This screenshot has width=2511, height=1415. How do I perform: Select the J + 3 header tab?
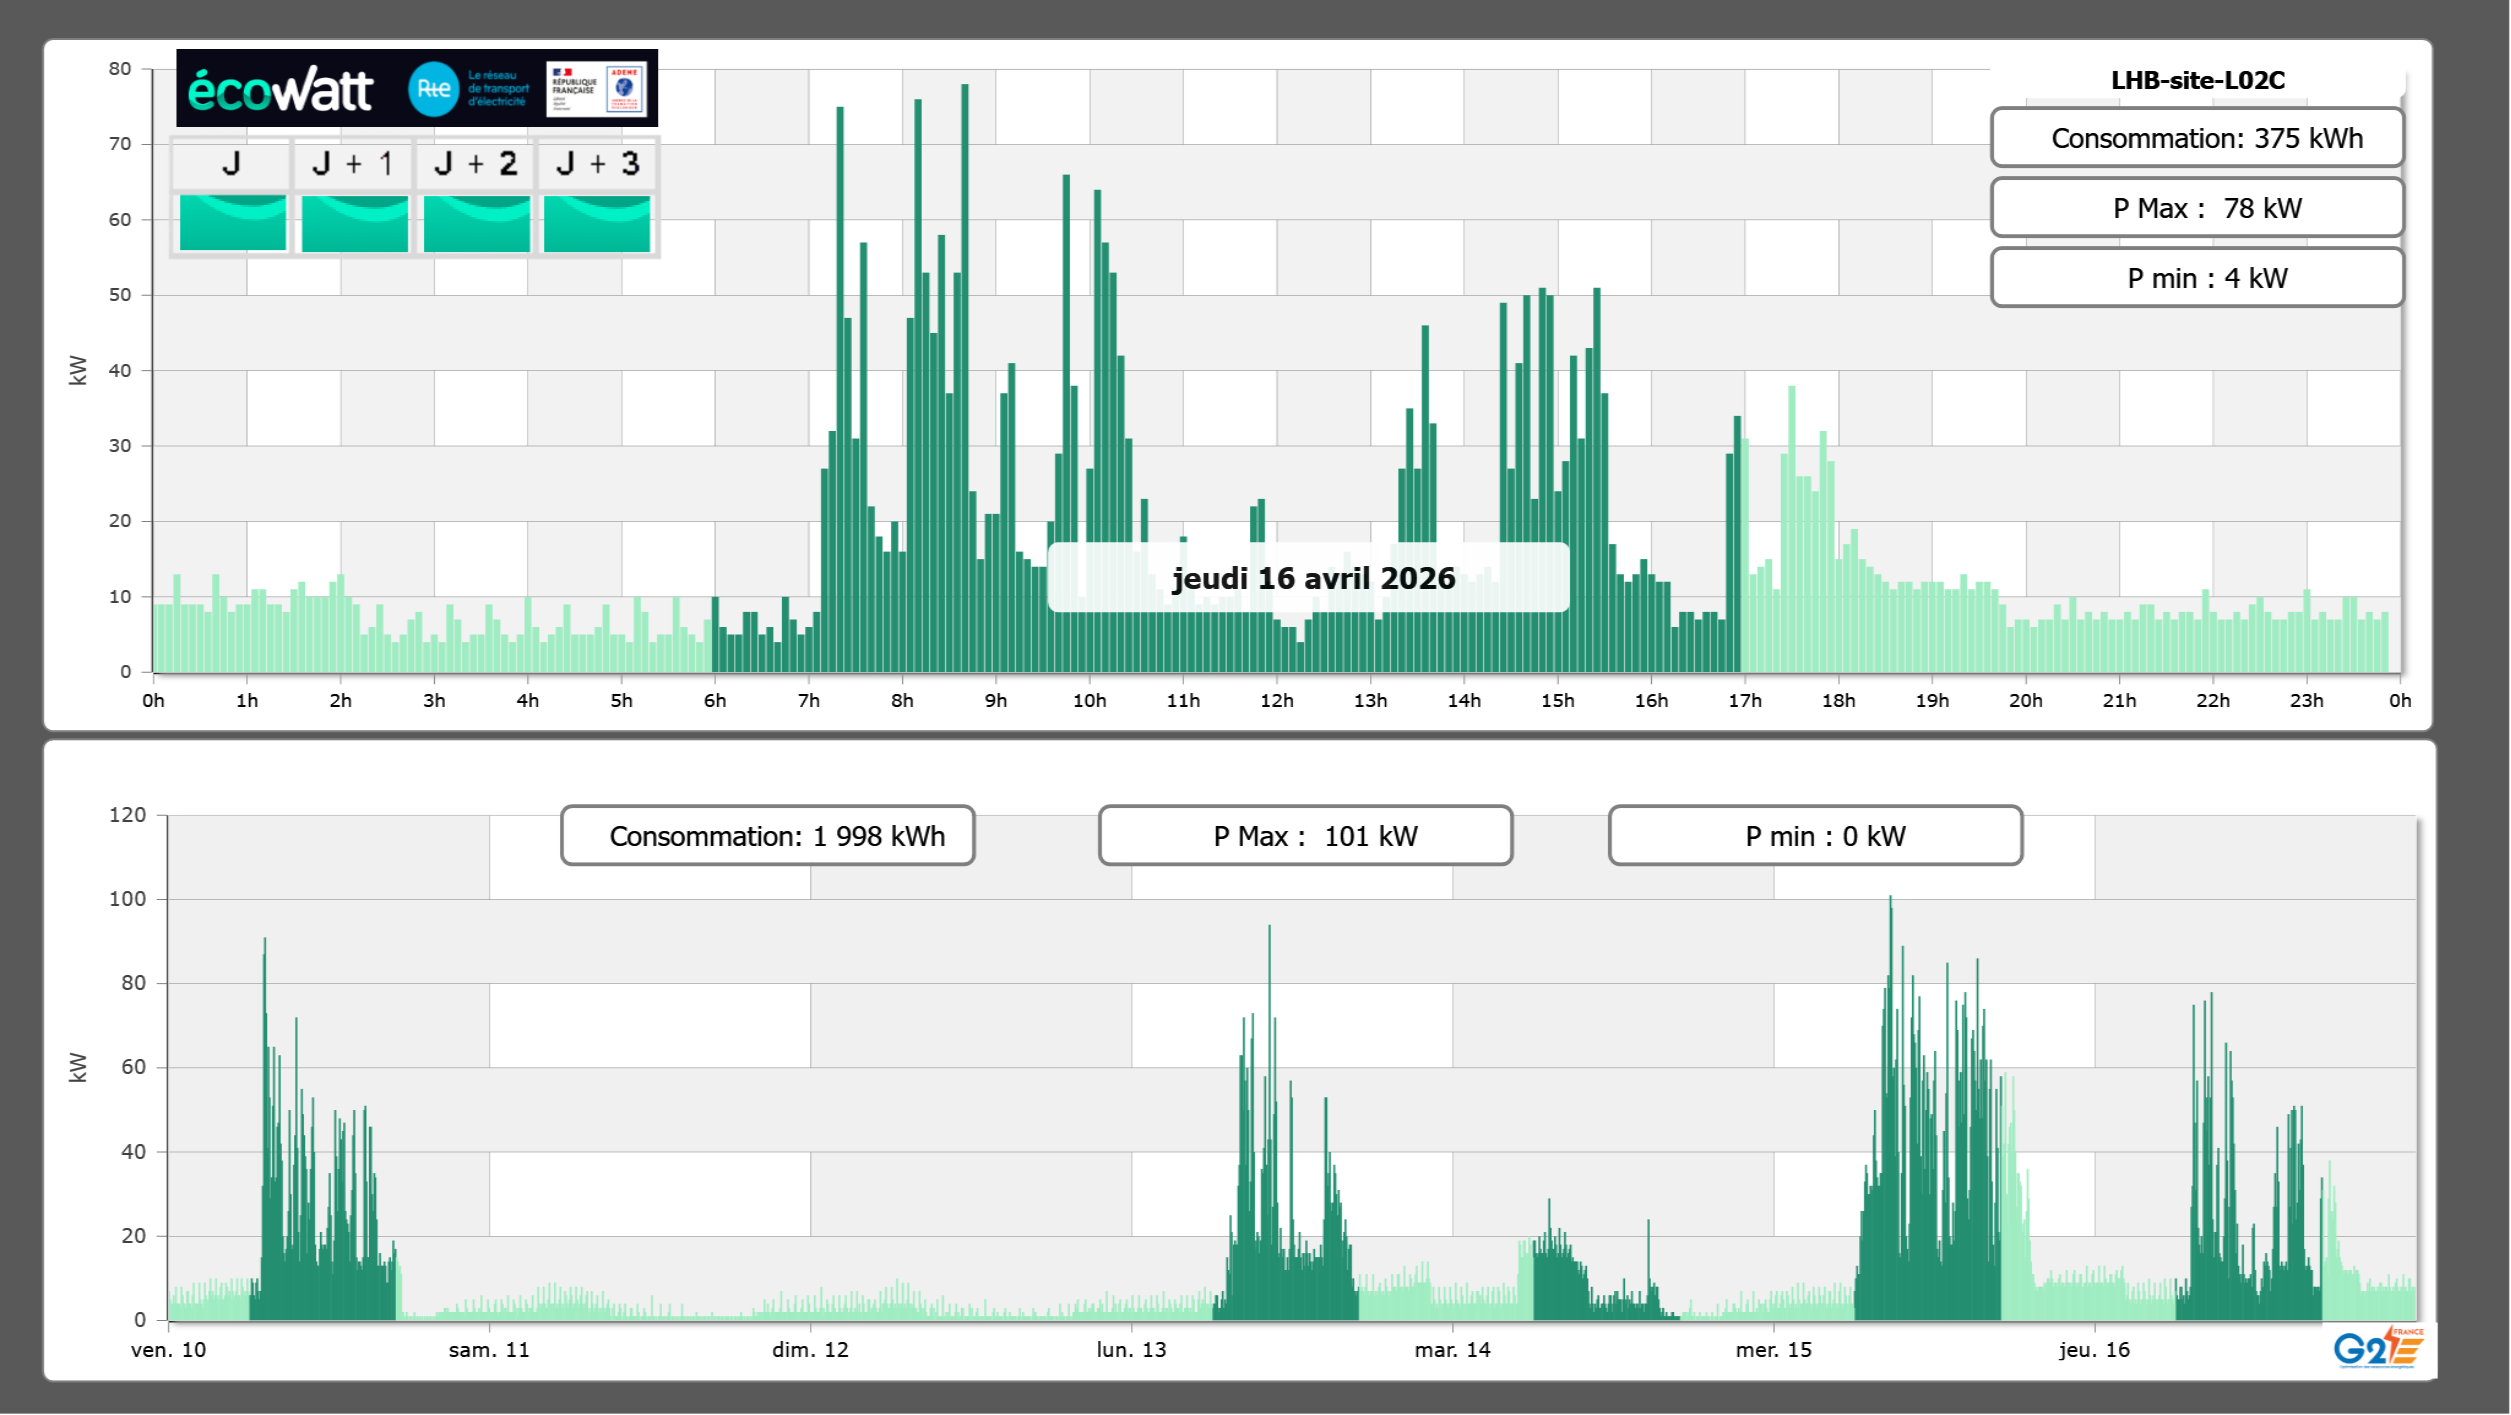(x=597, y=164)
